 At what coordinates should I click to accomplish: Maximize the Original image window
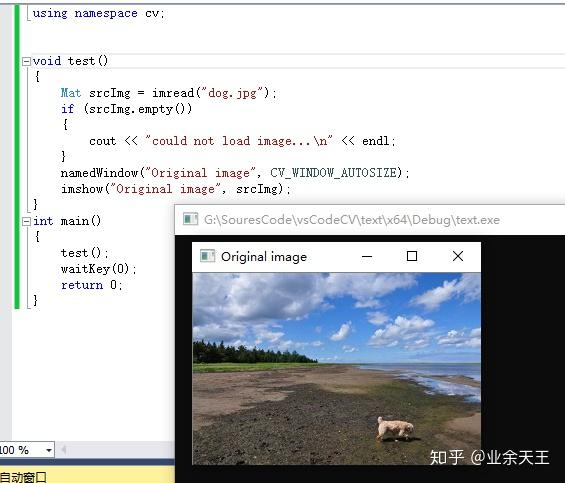click(412, 256)
